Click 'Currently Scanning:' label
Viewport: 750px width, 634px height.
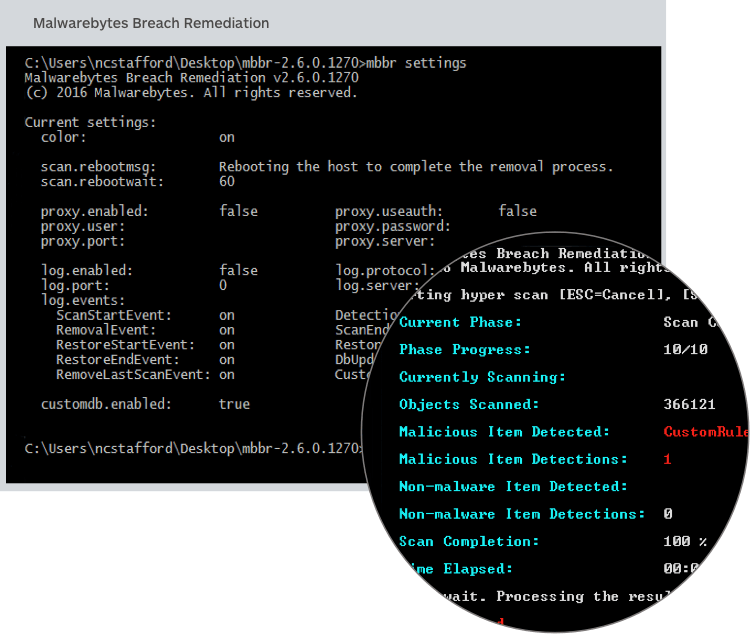click(482, 377)
